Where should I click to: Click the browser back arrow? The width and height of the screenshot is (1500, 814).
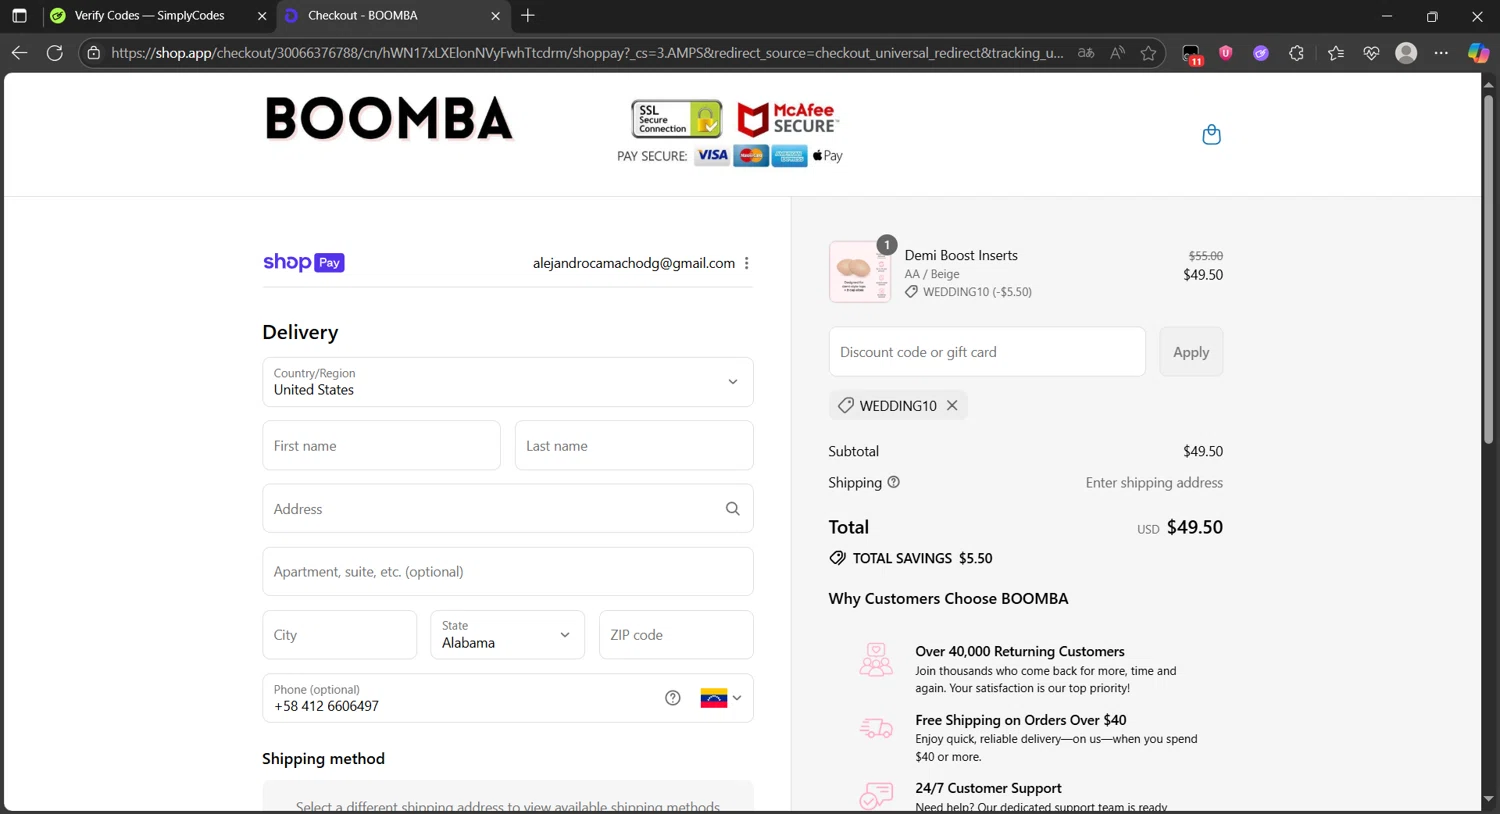point(19,53)
